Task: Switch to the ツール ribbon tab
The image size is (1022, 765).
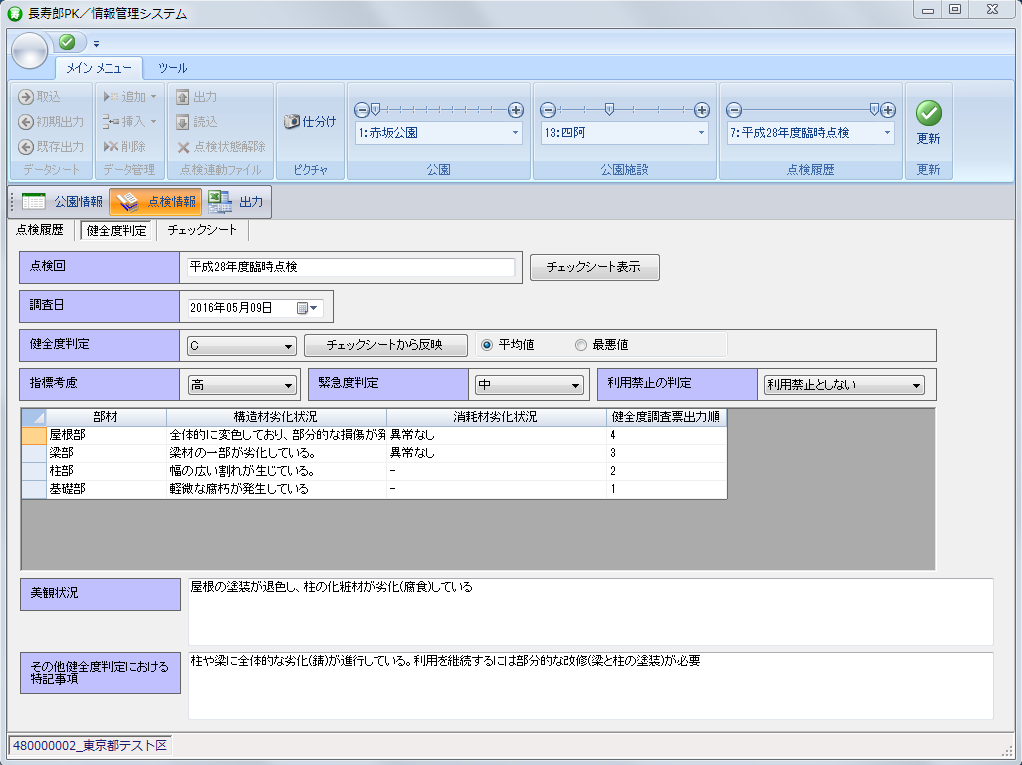Action: (172, 68)
